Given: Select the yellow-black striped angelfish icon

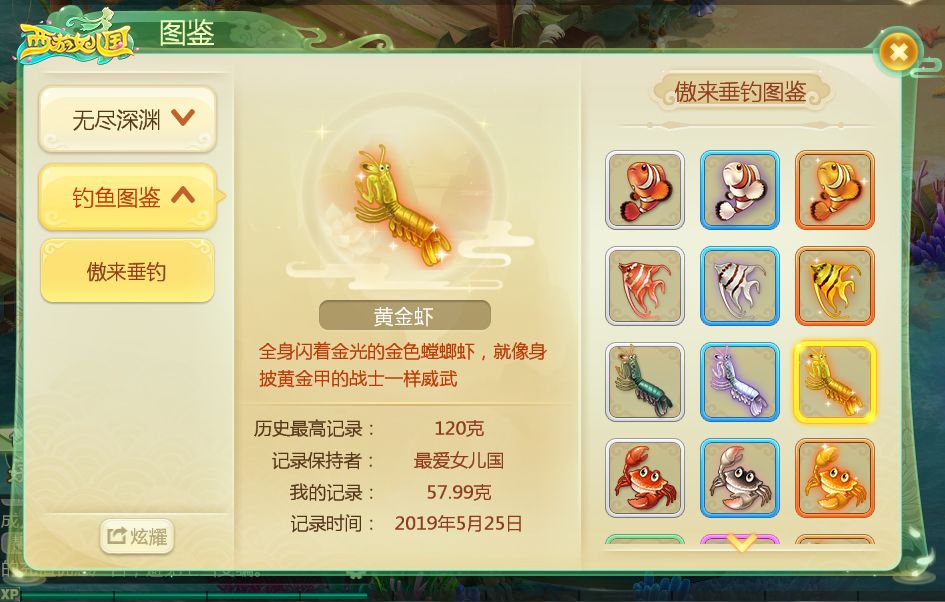Looking at the screenshot, I should [x=835, y=286].
